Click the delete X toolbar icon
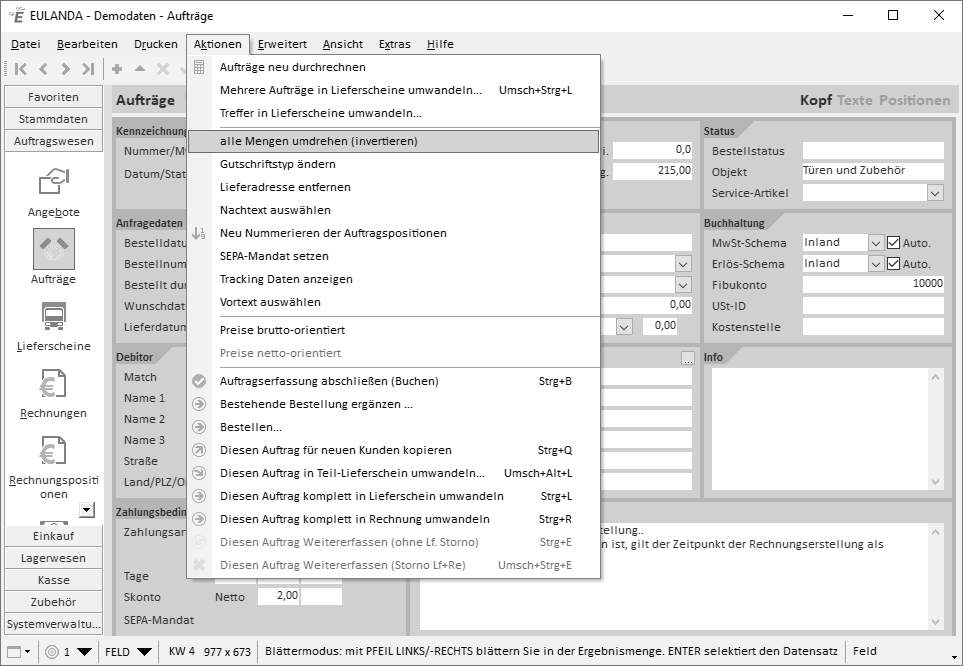Image resolution: width=963 pixels, height=666 pixels. (x=163, y=69)
